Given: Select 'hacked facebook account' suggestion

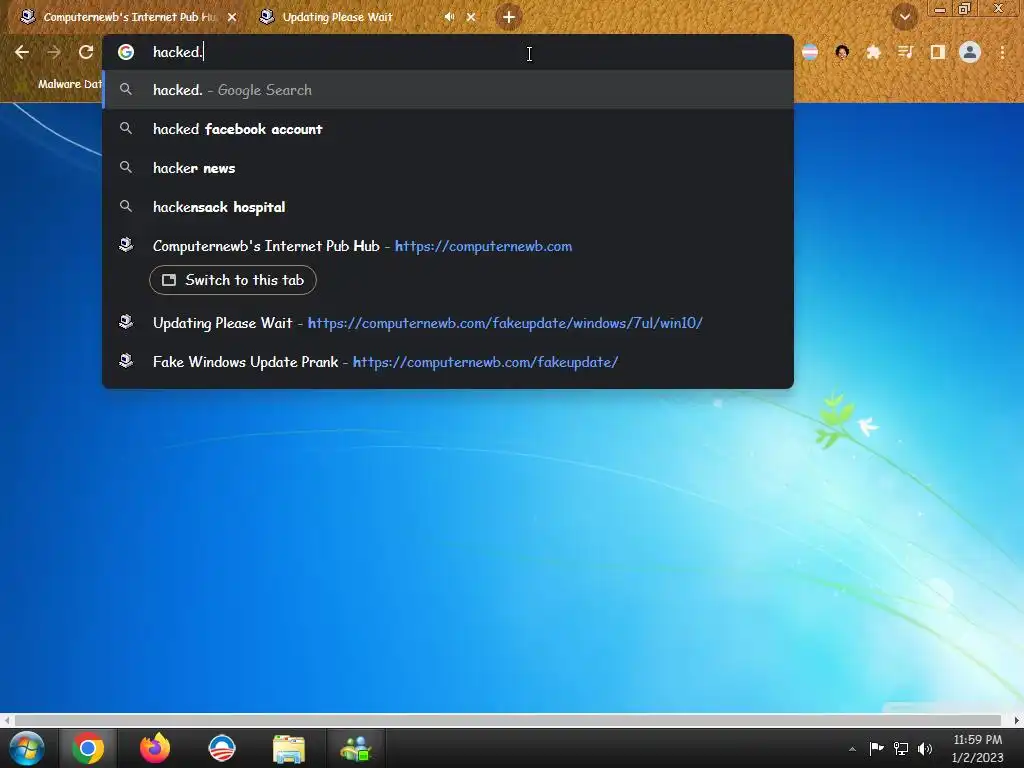Looking at the screenshot, I should coord(448,129).
